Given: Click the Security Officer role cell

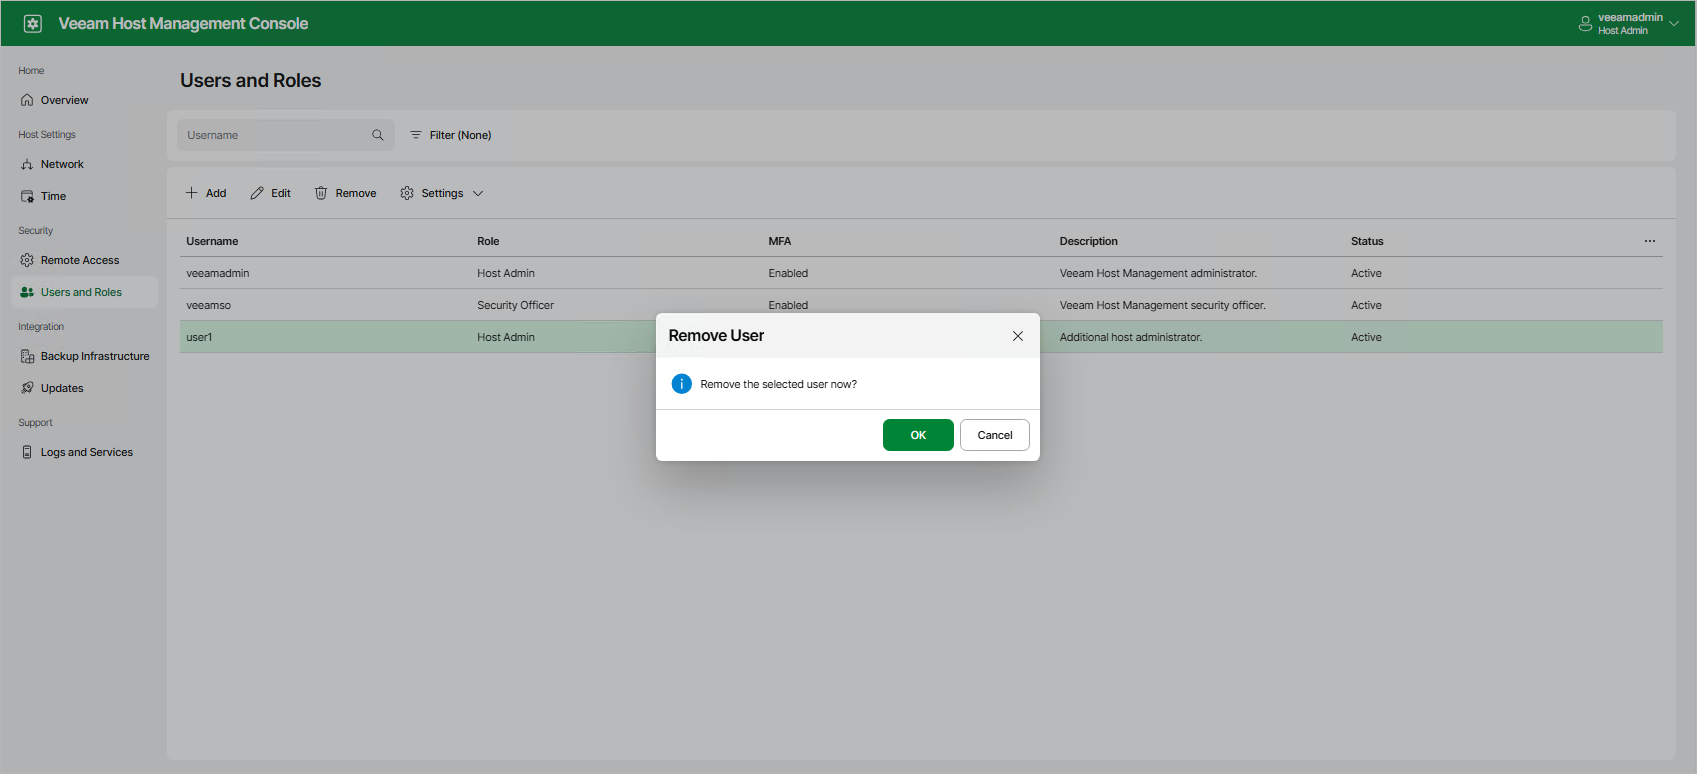Looking at the screenshot, I should 515,305.
